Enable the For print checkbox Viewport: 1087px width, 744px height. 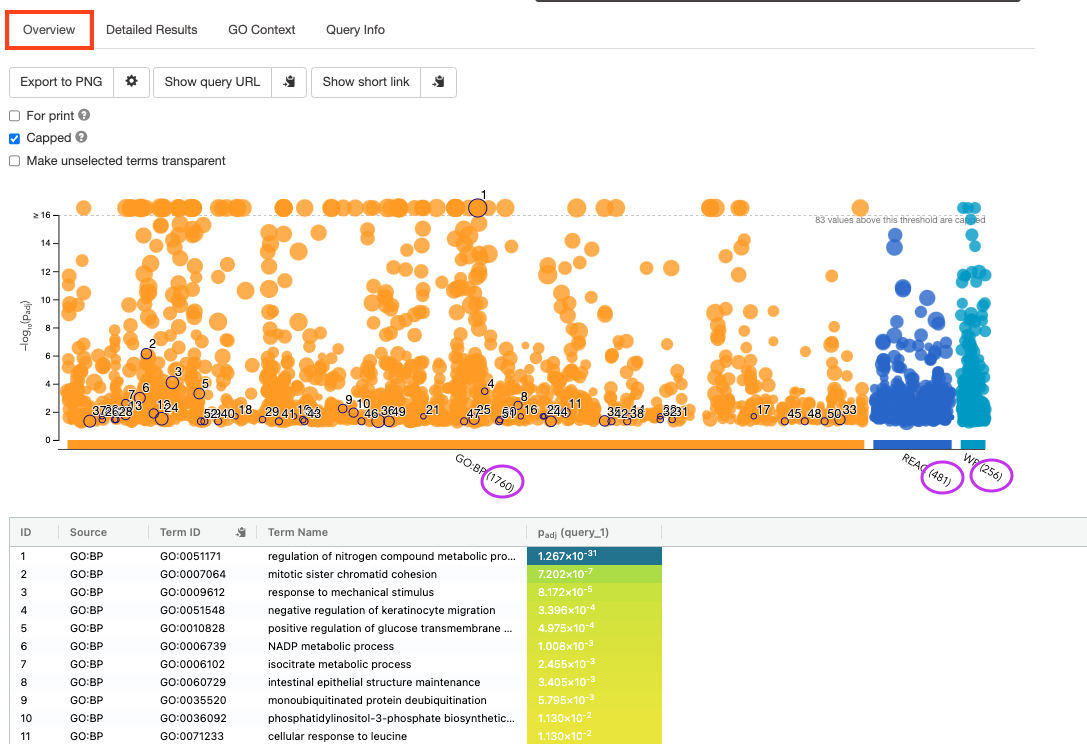[x=15, y=116]
